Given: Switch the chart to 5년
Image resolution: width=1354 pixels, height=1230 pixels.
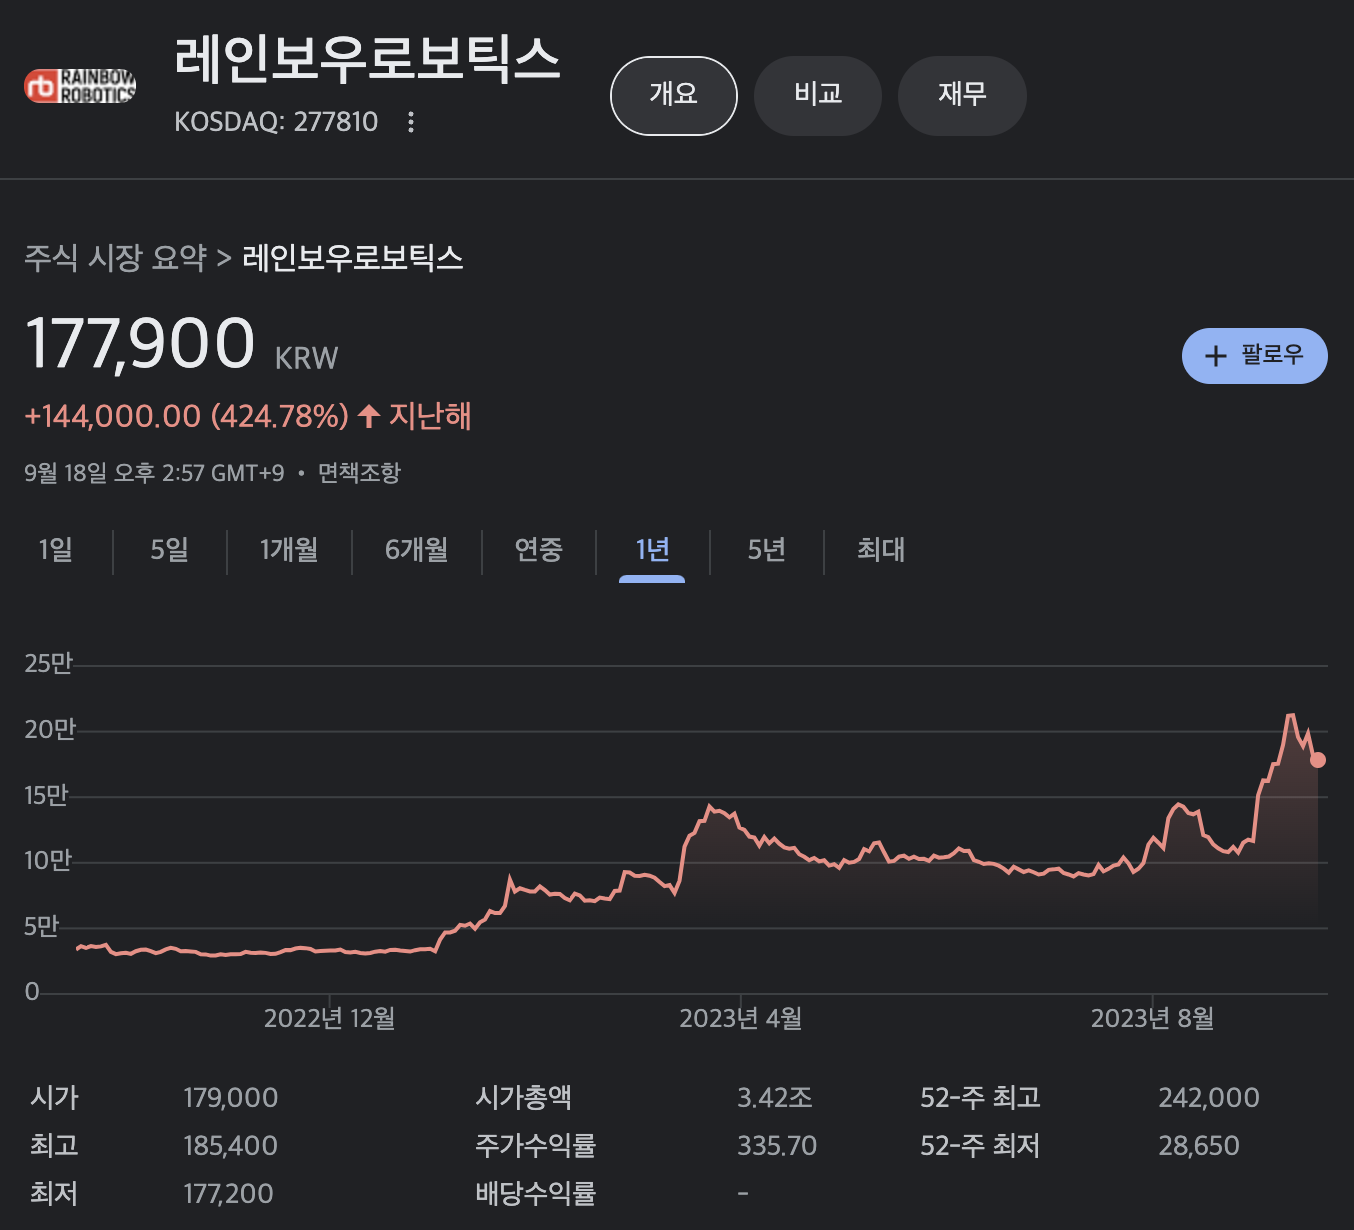Looking at the screenshot, I should pos(767,550).
